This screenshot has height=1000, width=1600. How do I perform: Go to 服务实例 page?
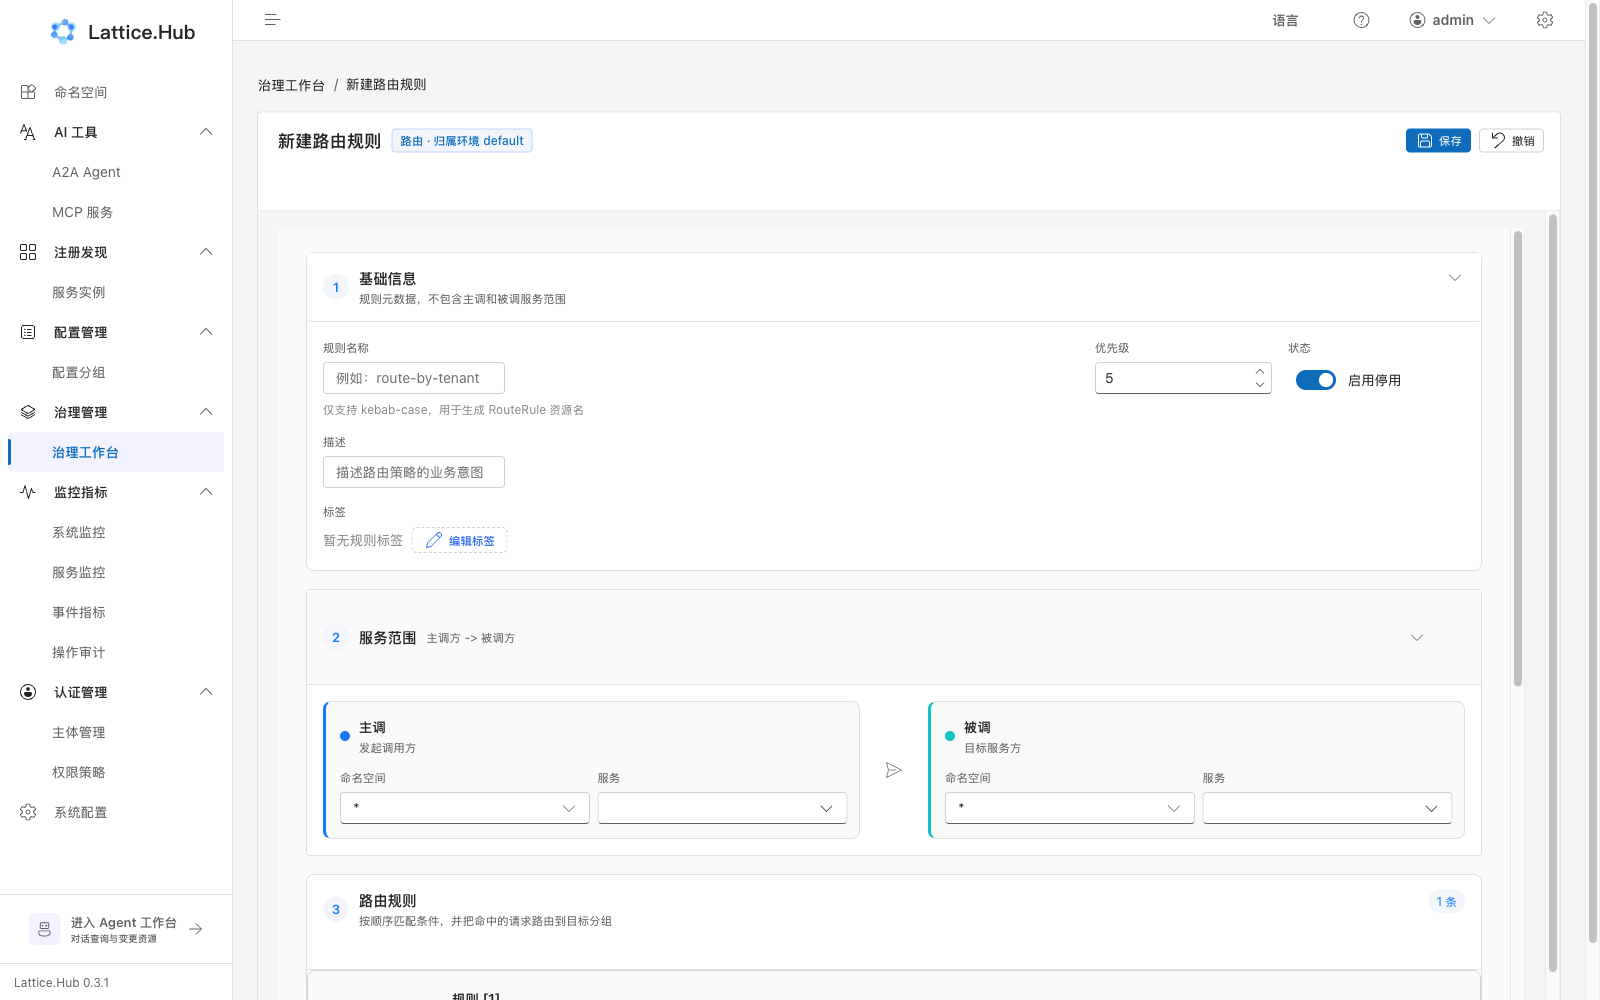pyautogui.click(x=116, y=292)
